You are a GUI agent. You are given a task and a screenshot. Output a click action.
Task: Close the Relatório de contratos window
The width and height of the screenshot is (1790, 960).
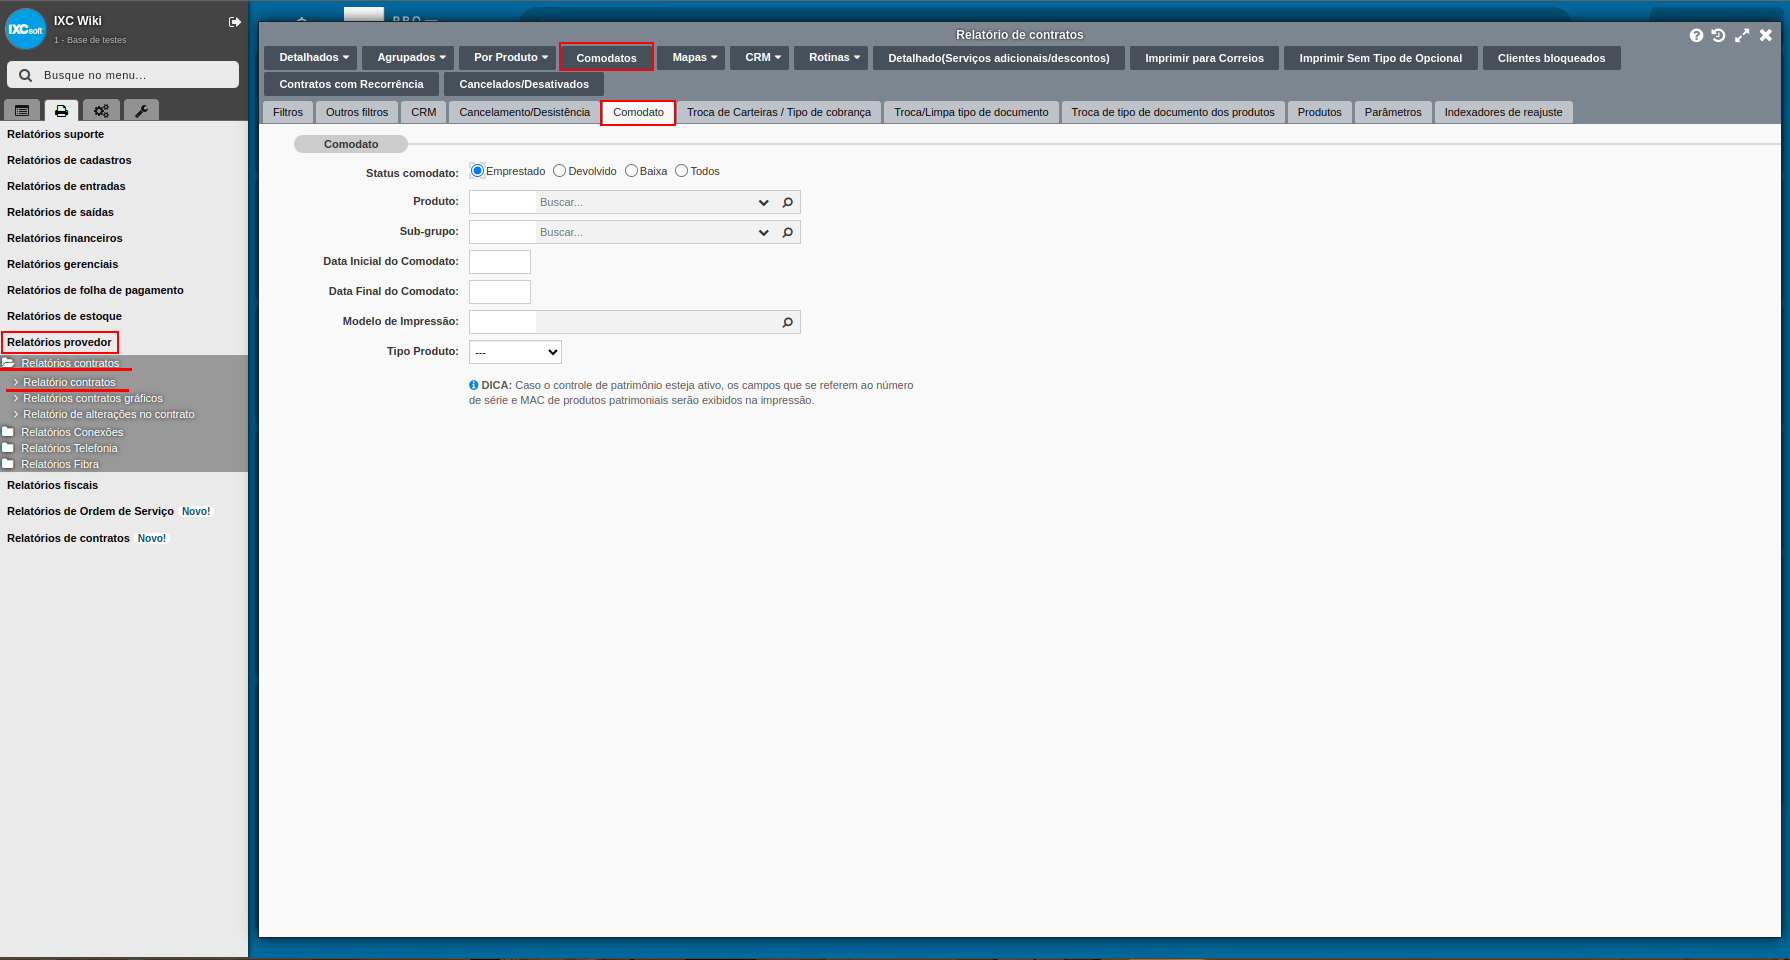pos(1766,35)
